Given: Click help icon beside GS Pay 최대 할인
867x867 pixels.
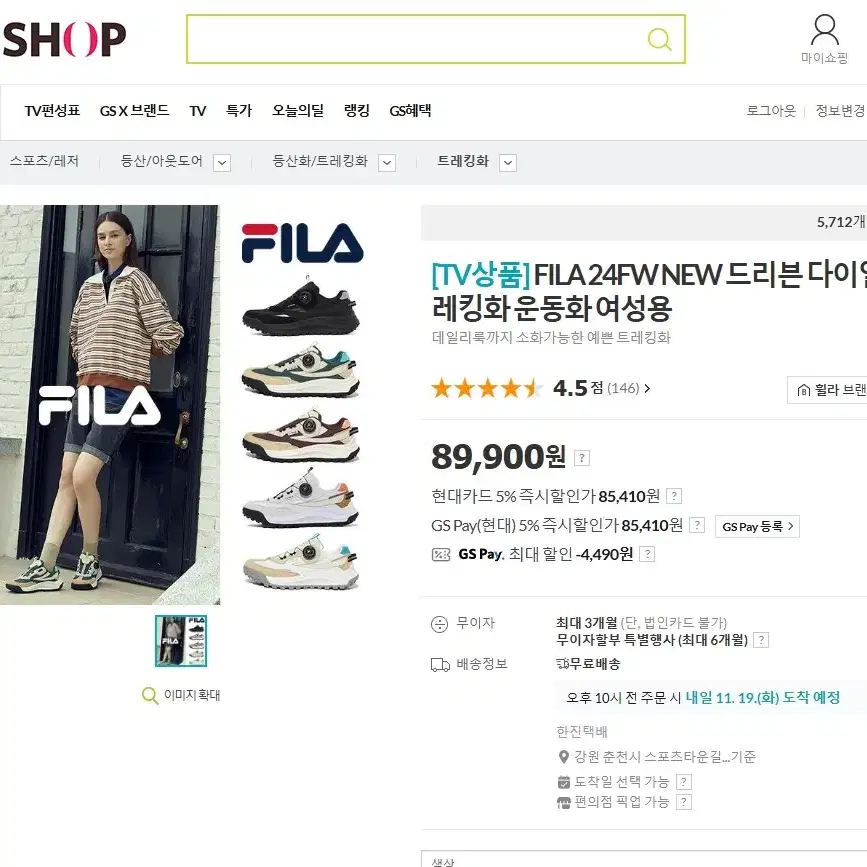Looking at the screenshot, I should click(x=647, y=554).
